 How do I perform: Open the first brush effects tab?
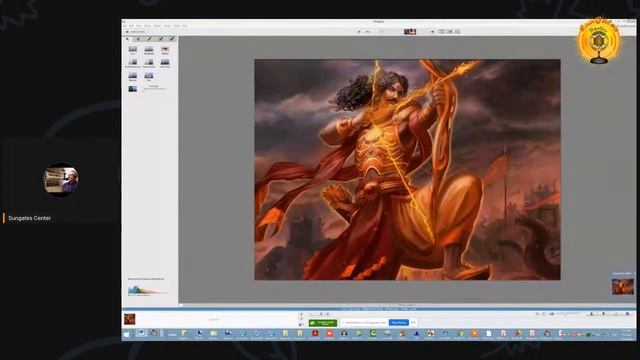(x=149, y=39)
